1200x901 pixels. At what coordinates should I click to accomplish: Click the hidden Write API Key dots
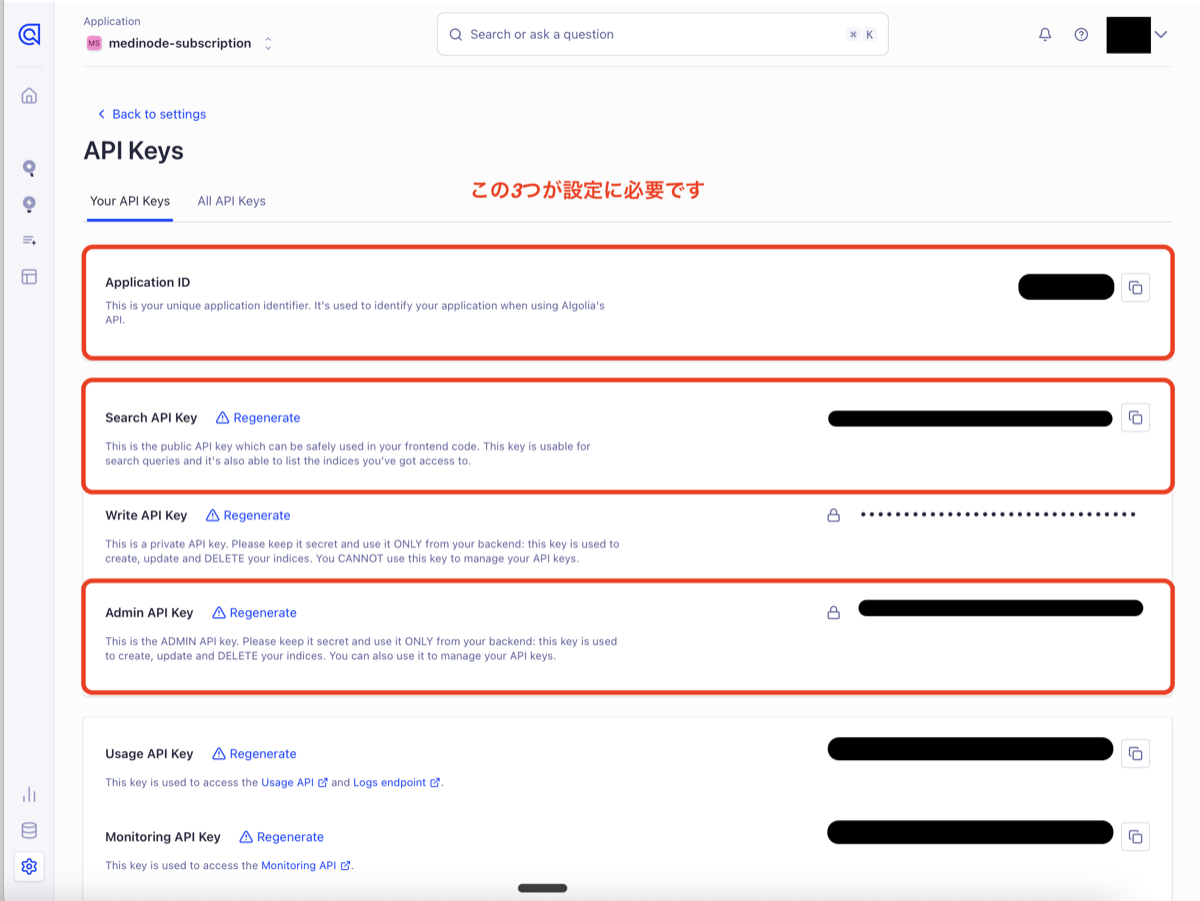point(998,515)
